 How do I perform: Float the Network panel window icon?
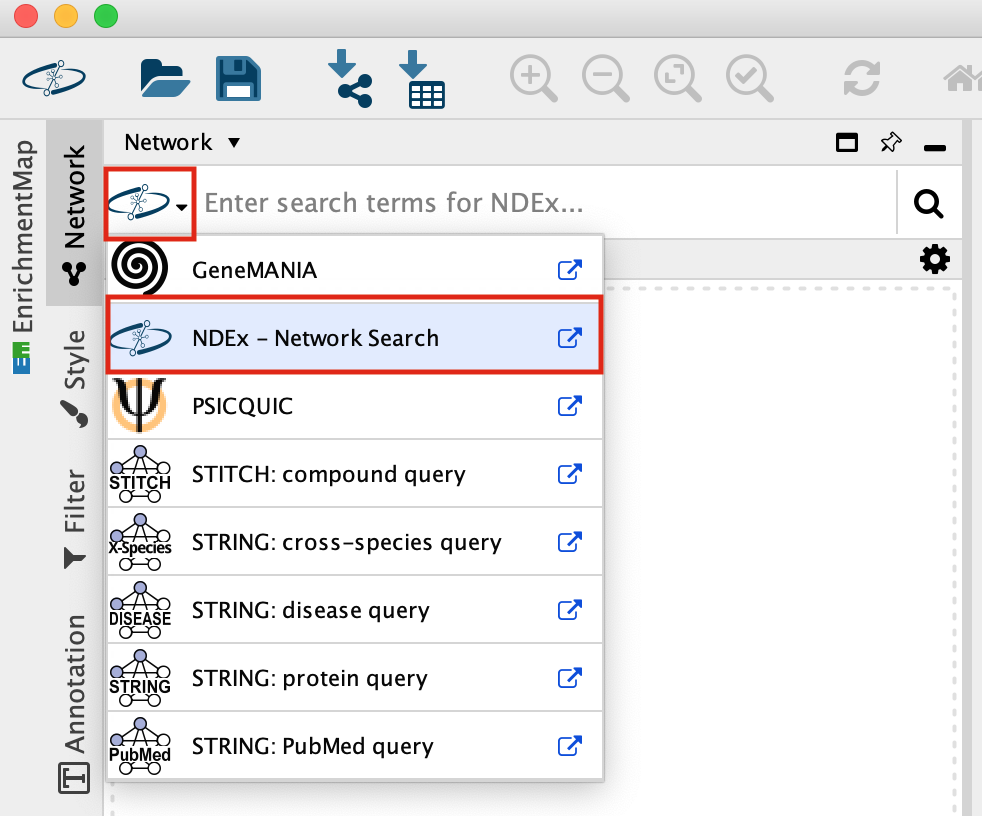[847, 143]
